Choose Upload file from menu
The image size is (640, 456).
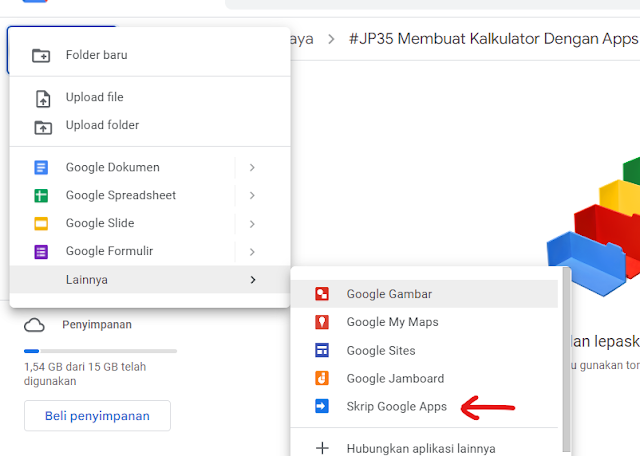[150, 97]
